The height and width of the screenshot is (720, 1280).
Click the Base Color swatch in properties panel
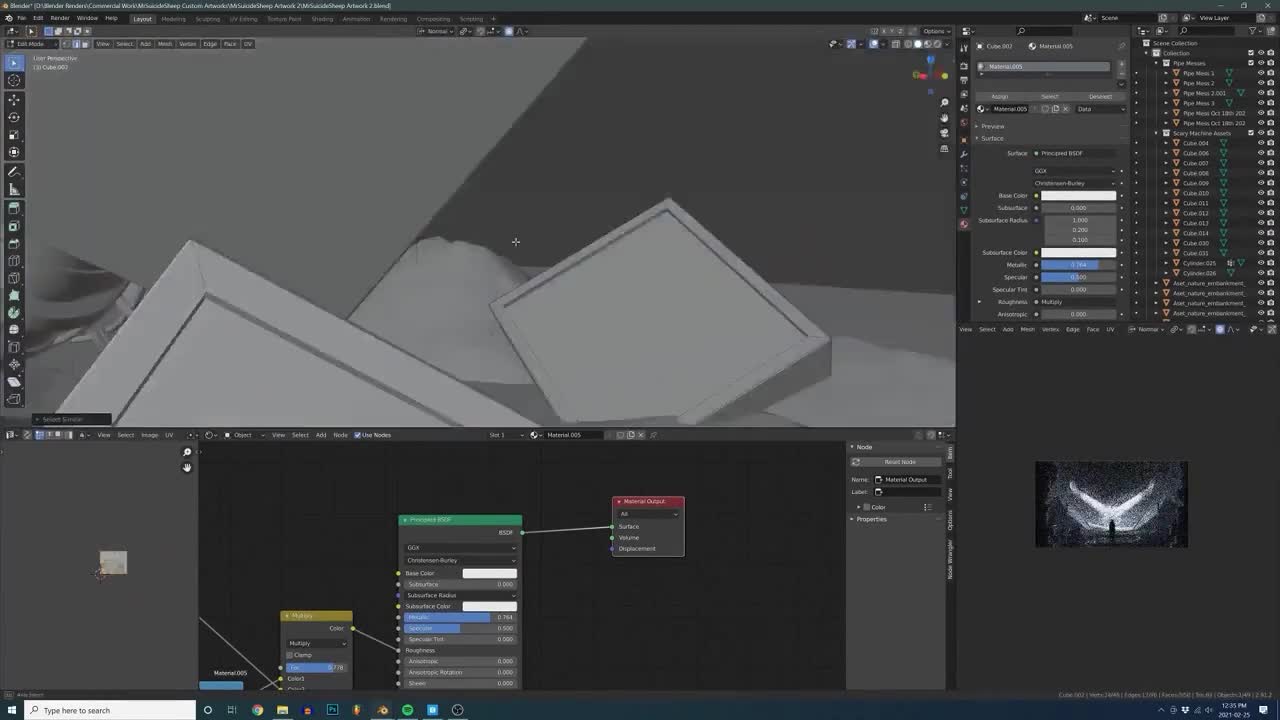click(x=1078, y=196)
